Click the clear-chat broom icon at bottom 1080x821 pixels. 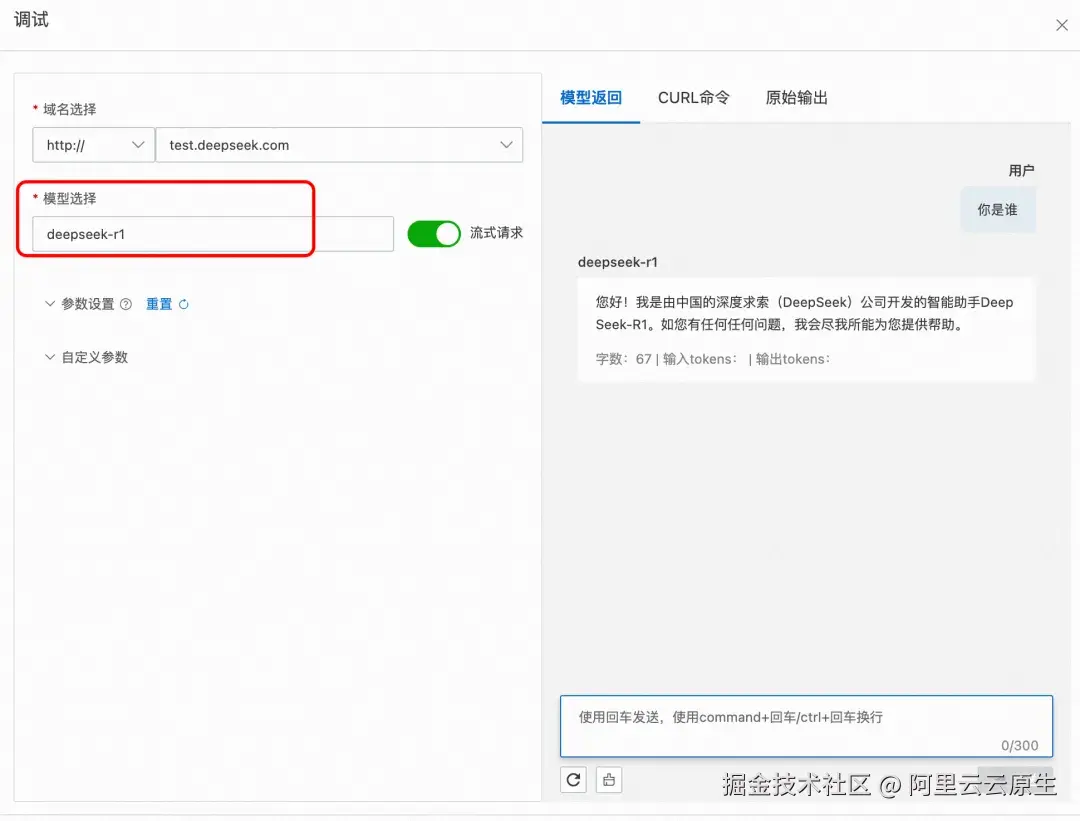click(x=609, y=779)
